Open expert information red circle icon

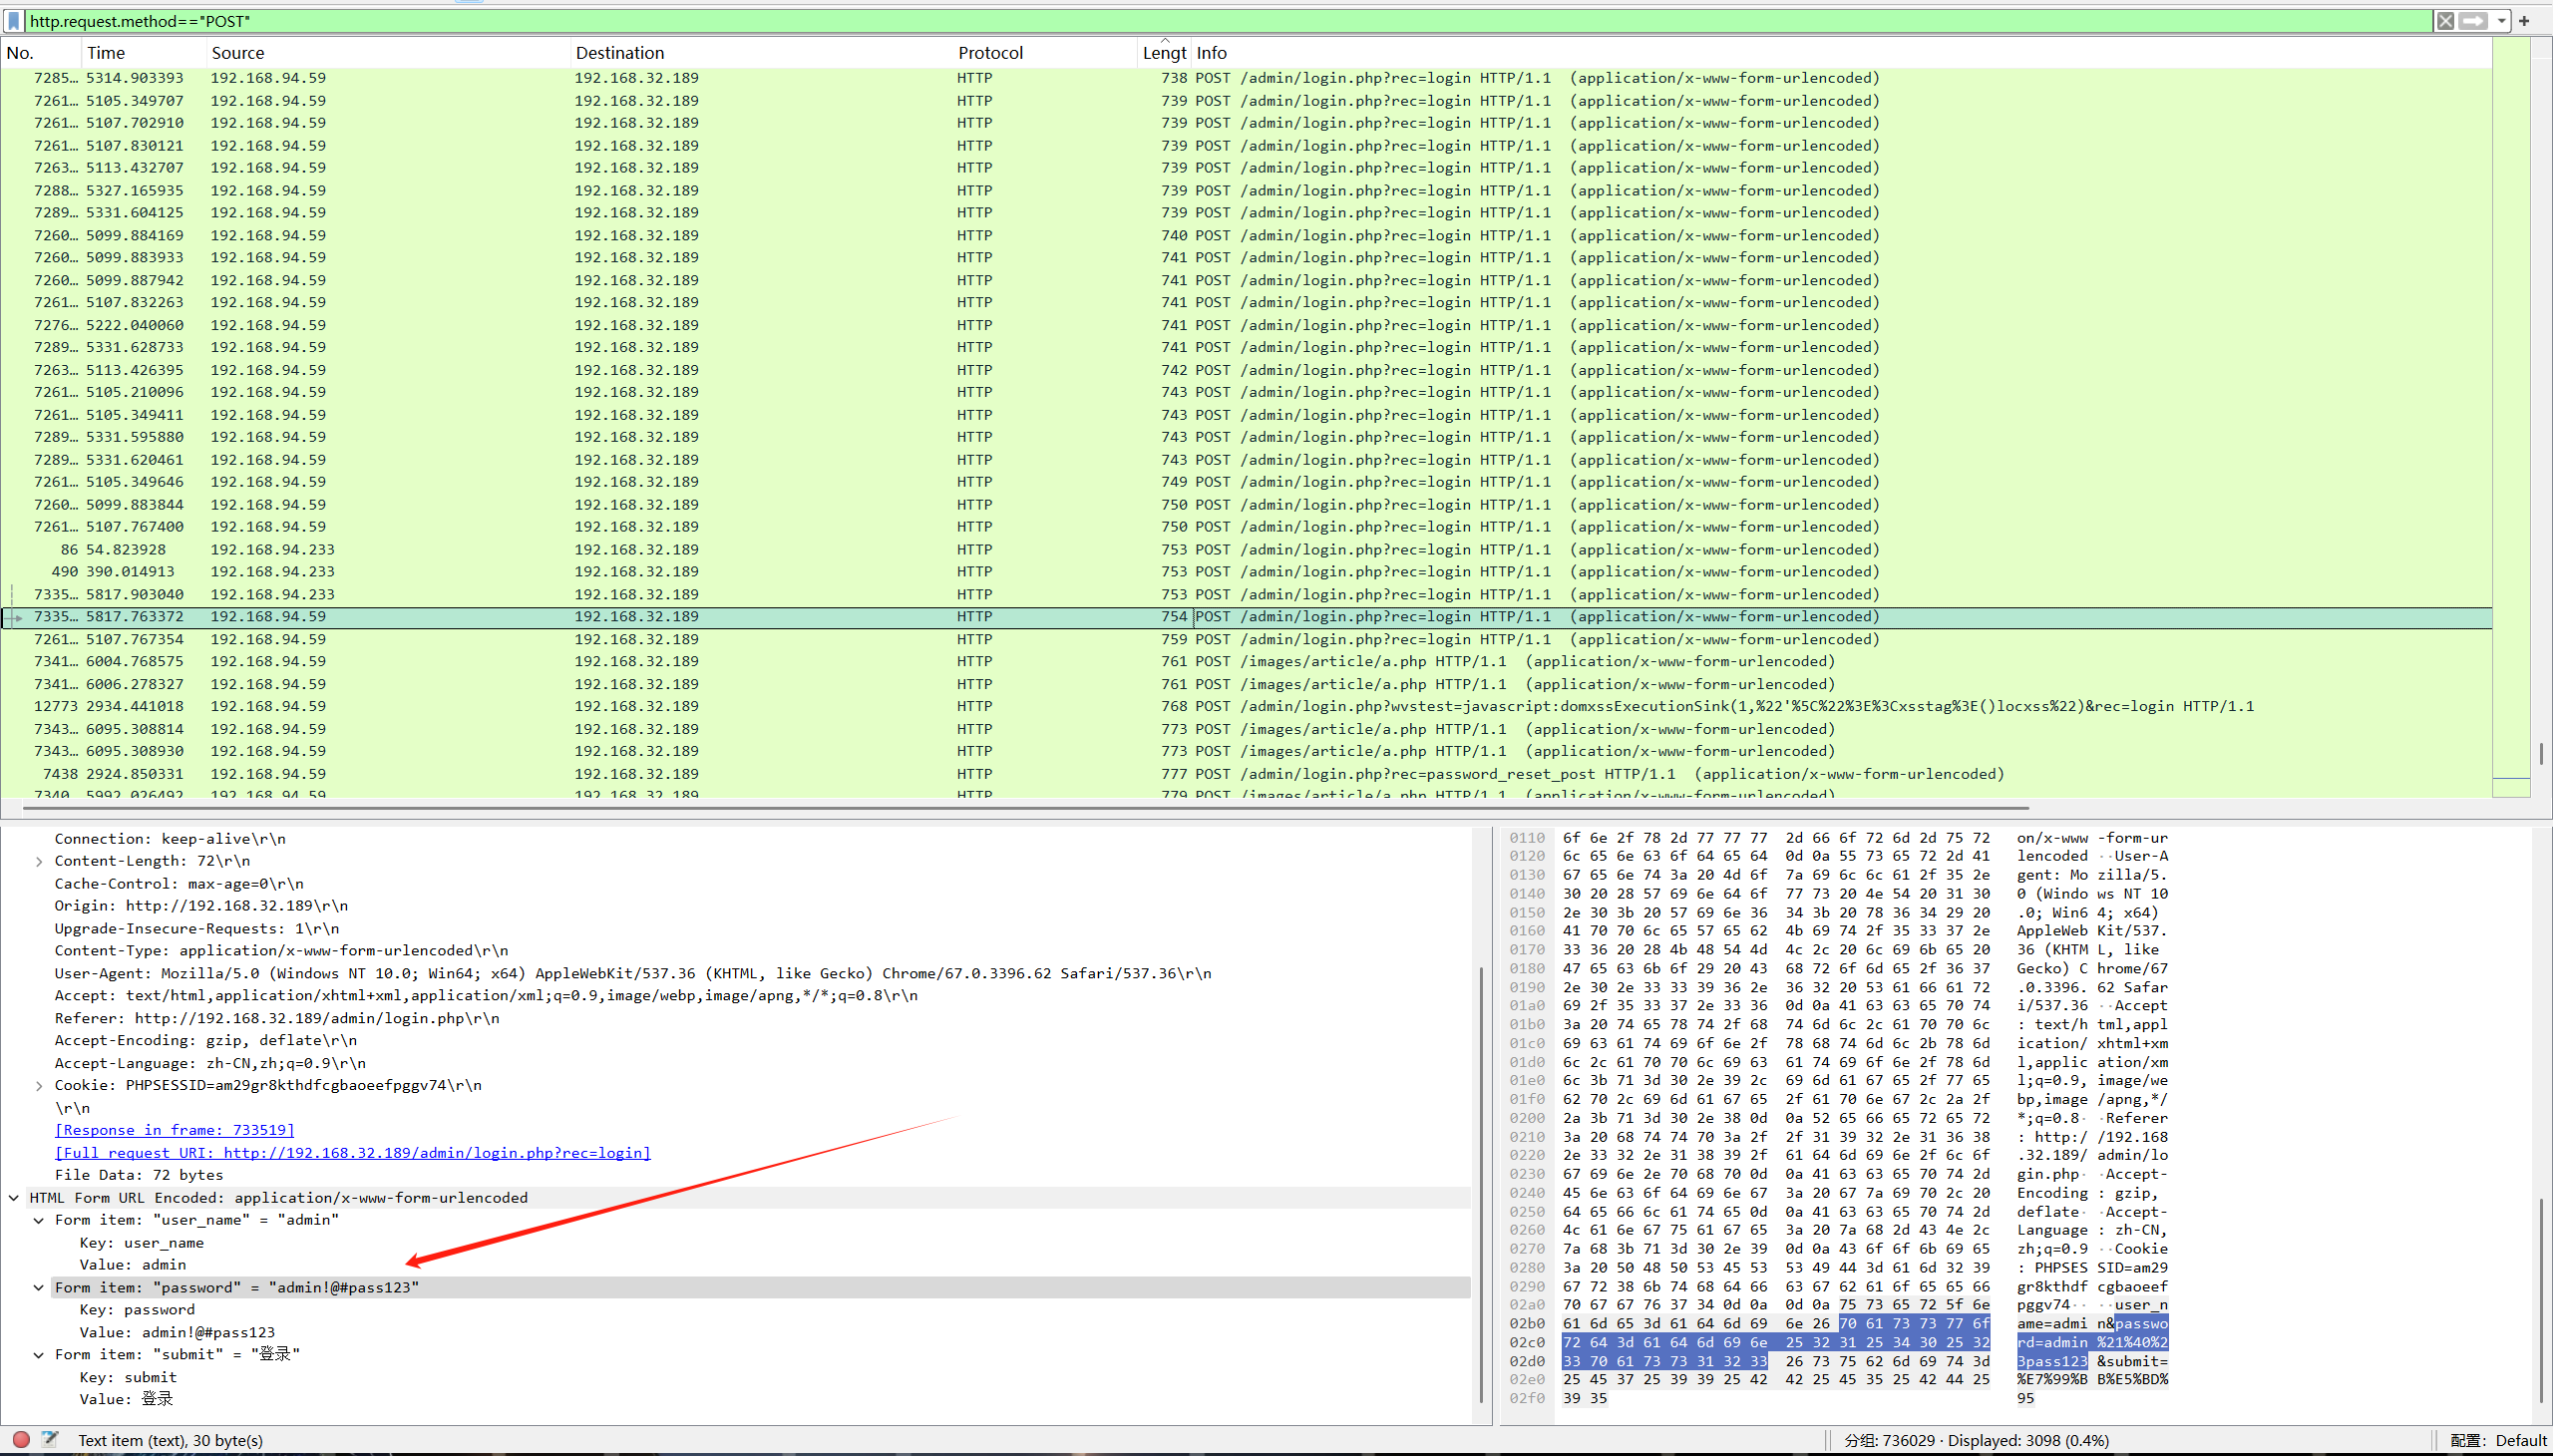20,1440
